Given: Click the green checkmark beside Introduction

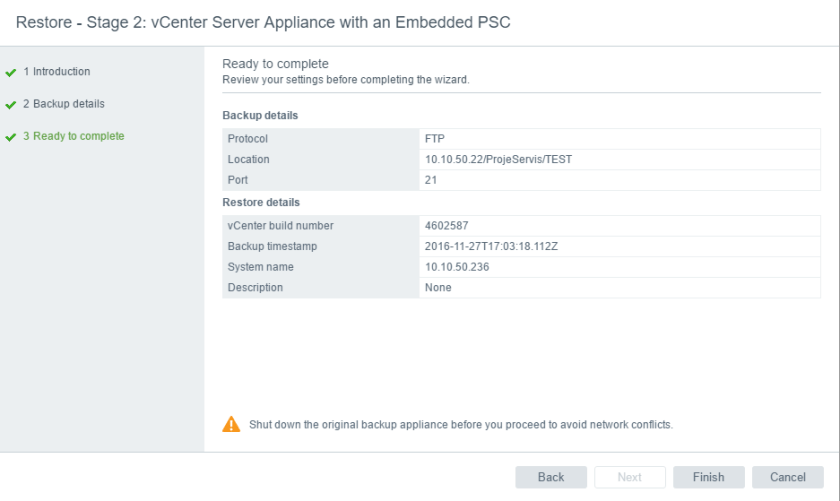Looking at the screenshot, I should click(x=11, y=72).
